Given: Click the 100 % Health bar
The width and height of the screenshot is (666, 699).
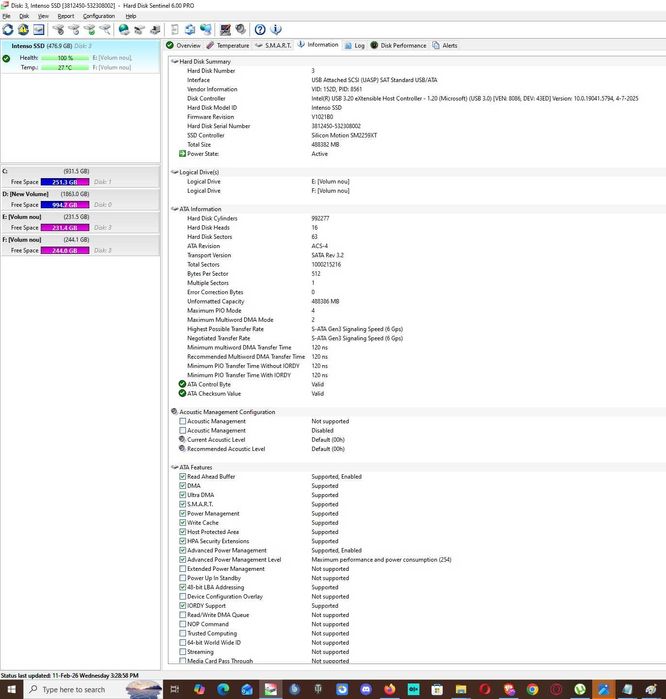Looking at the screenshot, I should [x=65, y=58].
